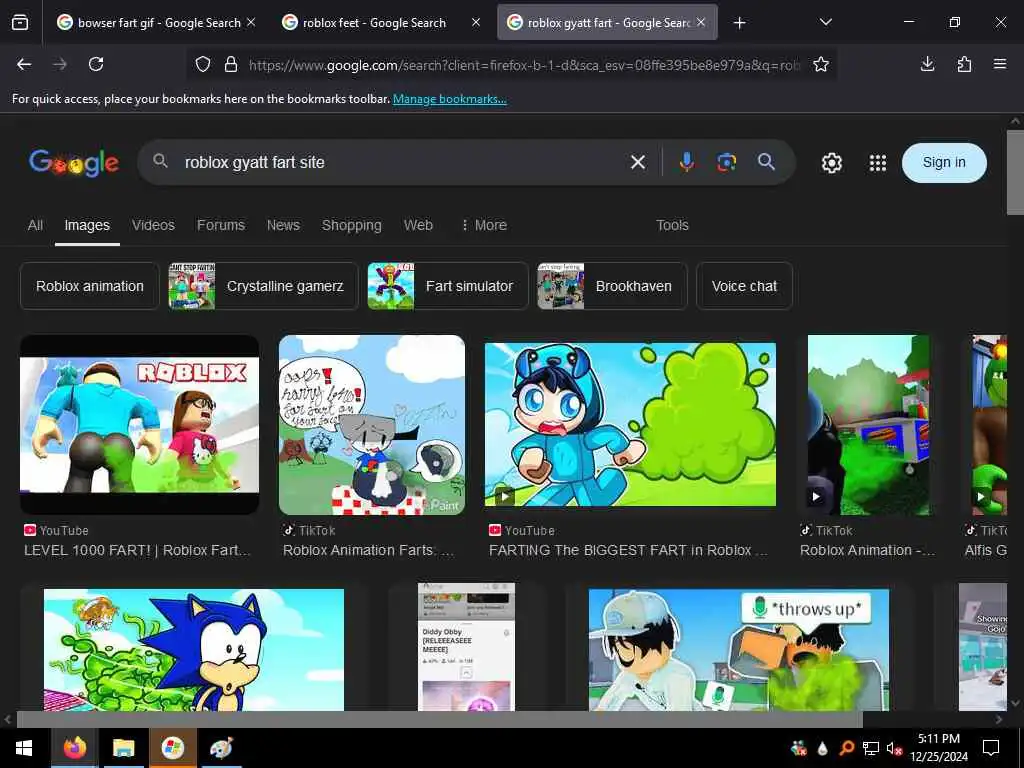Open Firefox View icon in tab bar

coord(20,23)
